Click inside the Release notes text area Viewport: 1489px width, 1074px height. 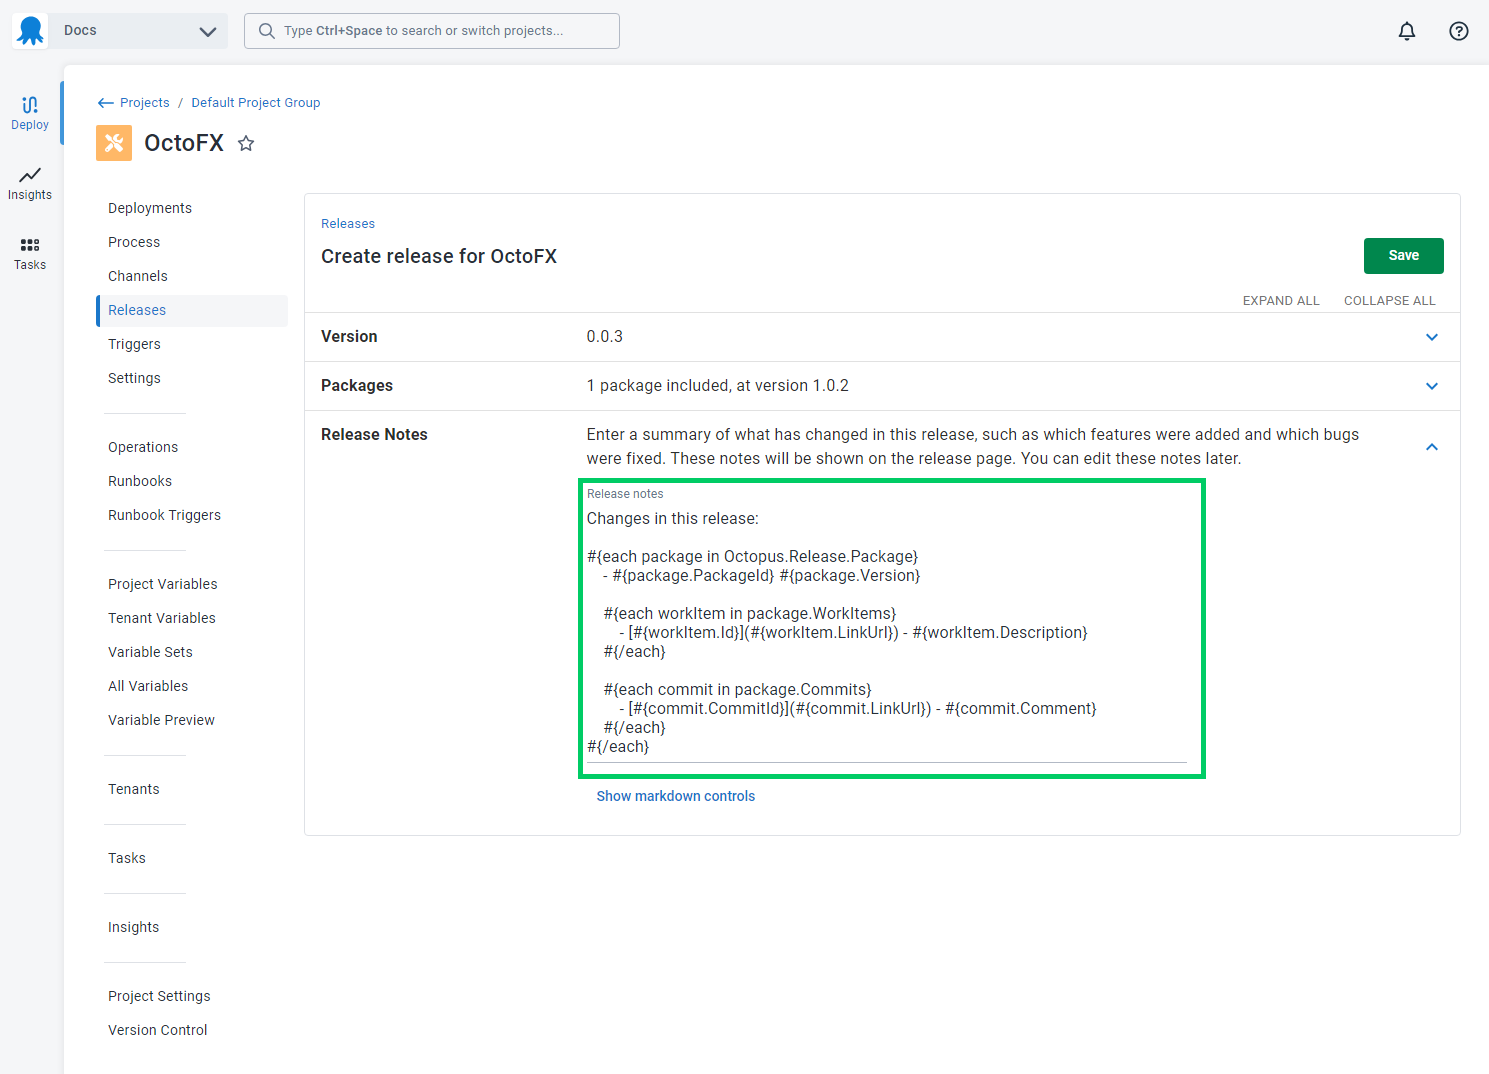[x=886, y=632]
